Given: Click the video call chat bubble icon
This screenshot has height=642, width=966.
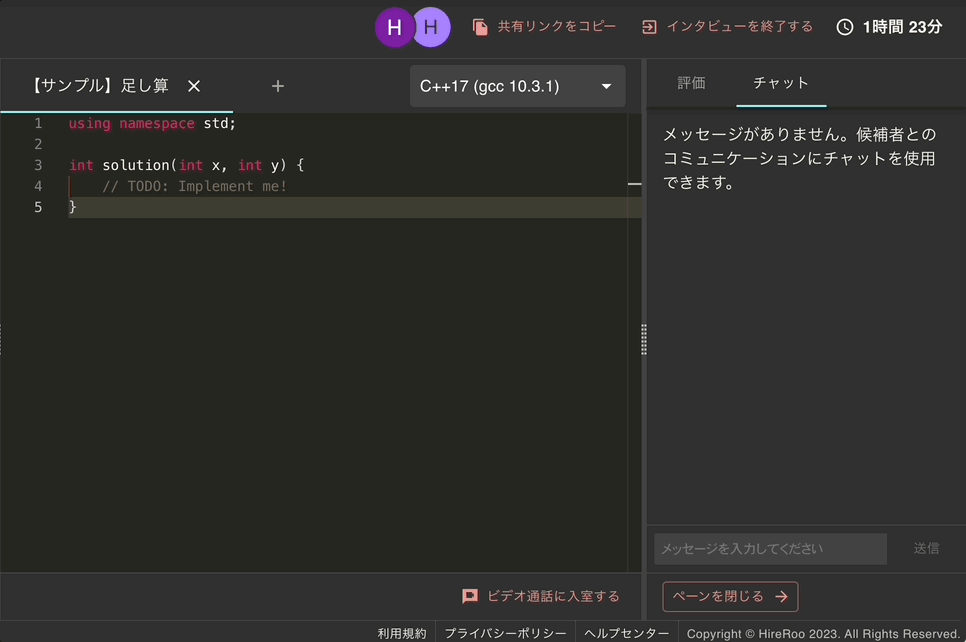Looking at the screenshot, I should (470, 596).
